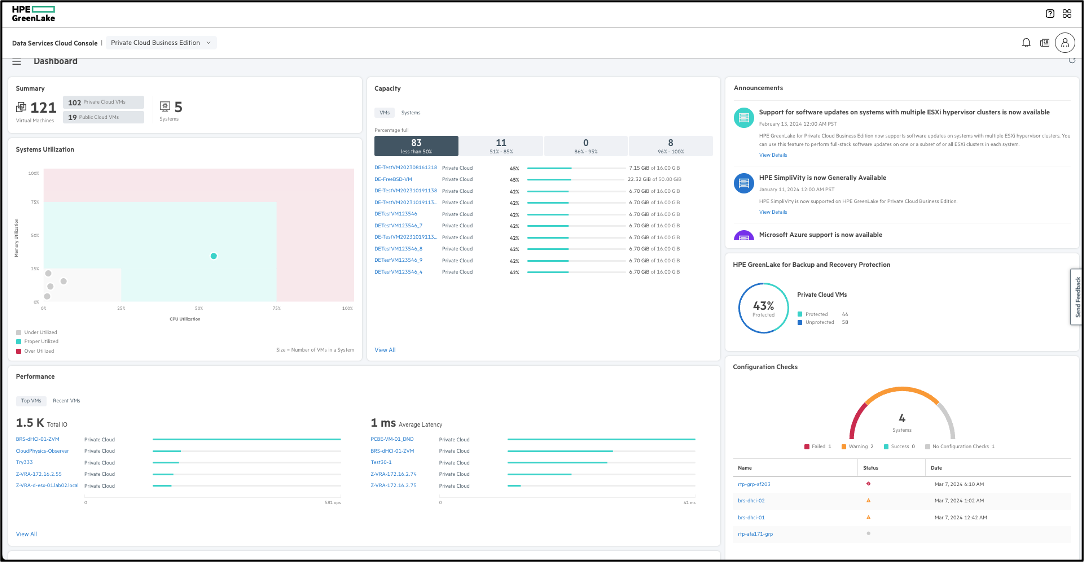Viewport: 1084px width, 562px height.
Task: Select the 11 capacity range filter
Action: click(501, 146)
